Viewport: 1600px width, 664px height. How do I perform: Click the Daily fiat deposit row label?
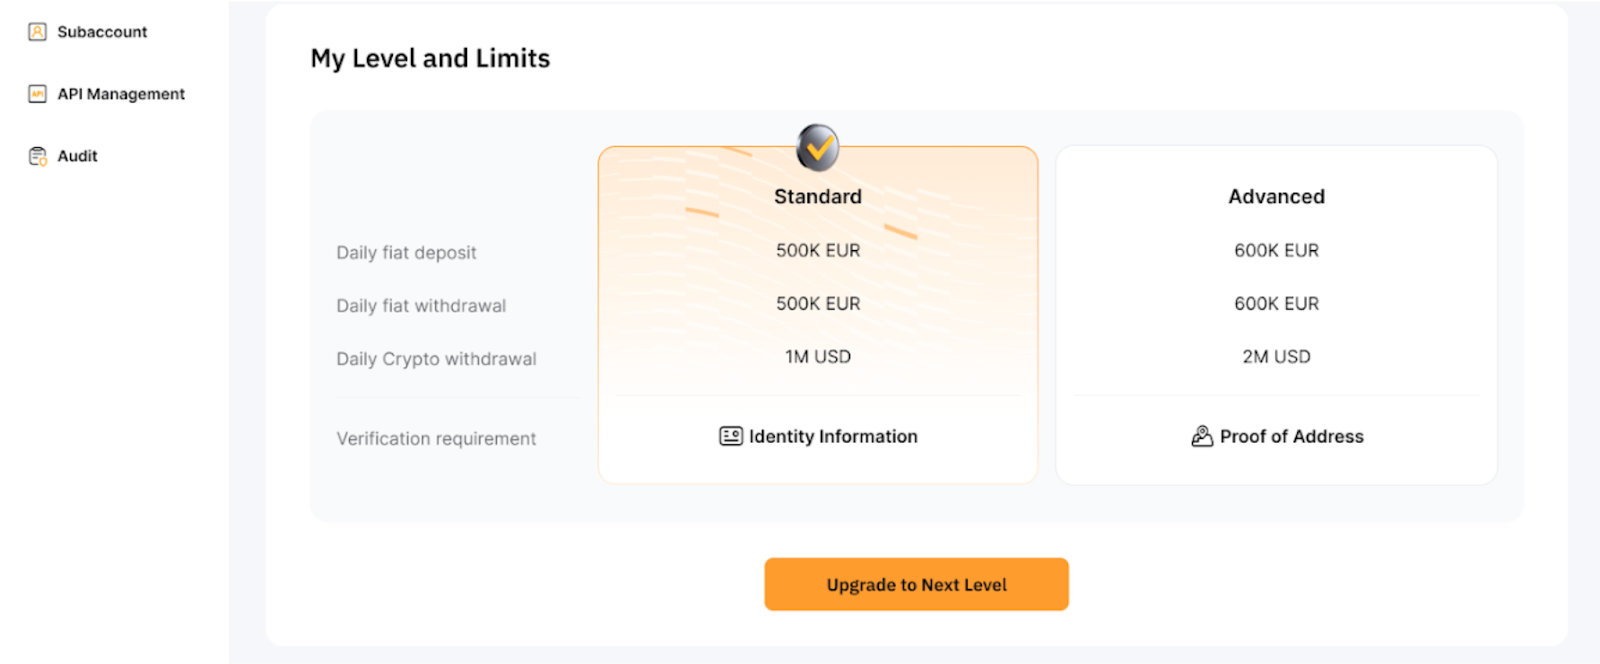click(x=406, y=252)
